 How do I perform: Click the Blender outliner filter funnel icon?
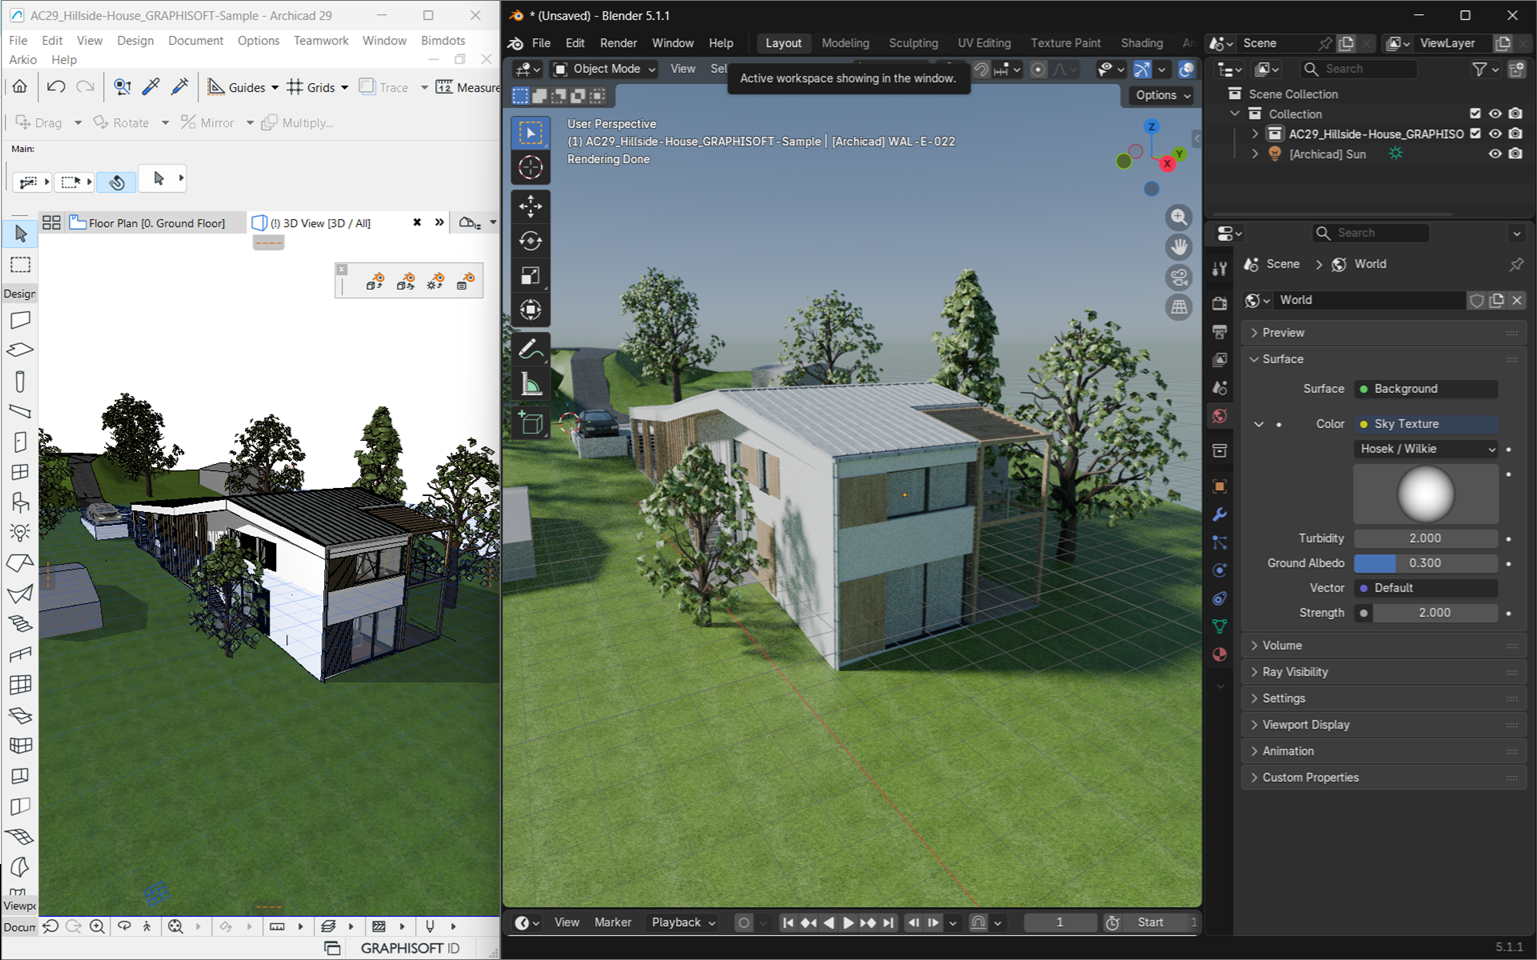[x=1479, y=69]
